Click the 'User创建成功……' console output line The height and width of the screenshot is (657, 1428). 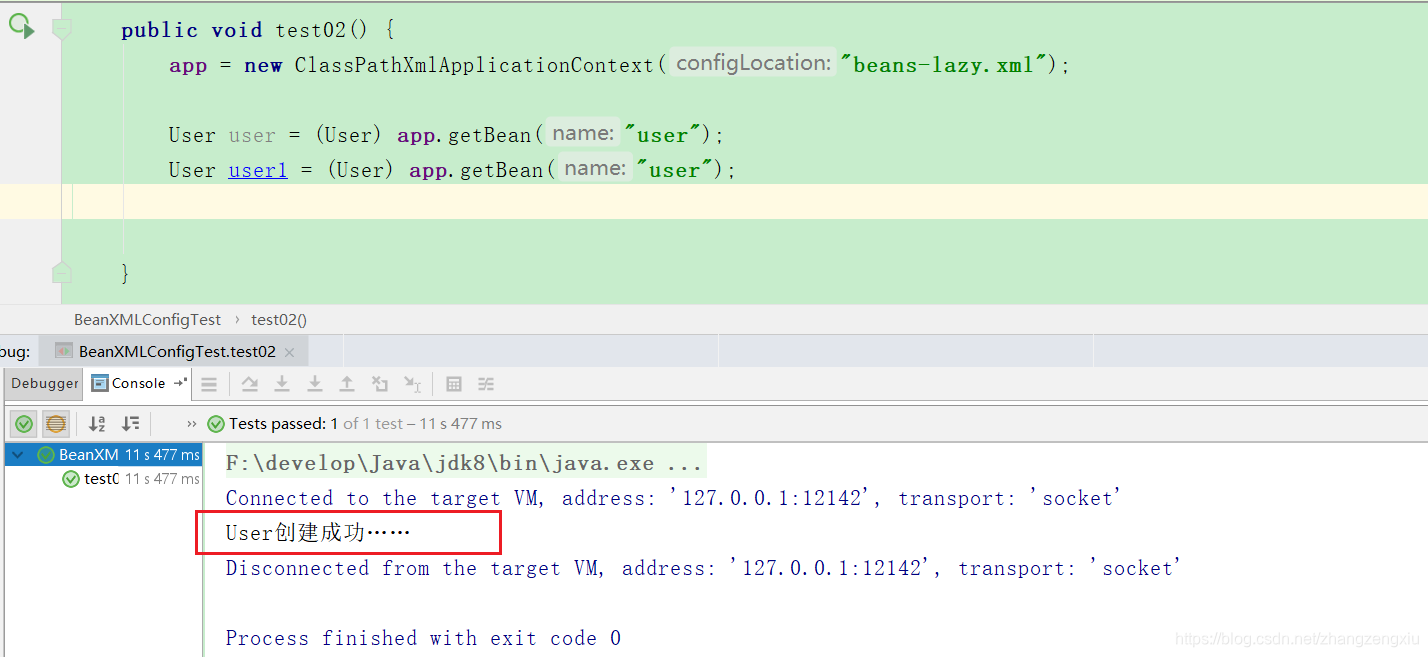[318, 533]
